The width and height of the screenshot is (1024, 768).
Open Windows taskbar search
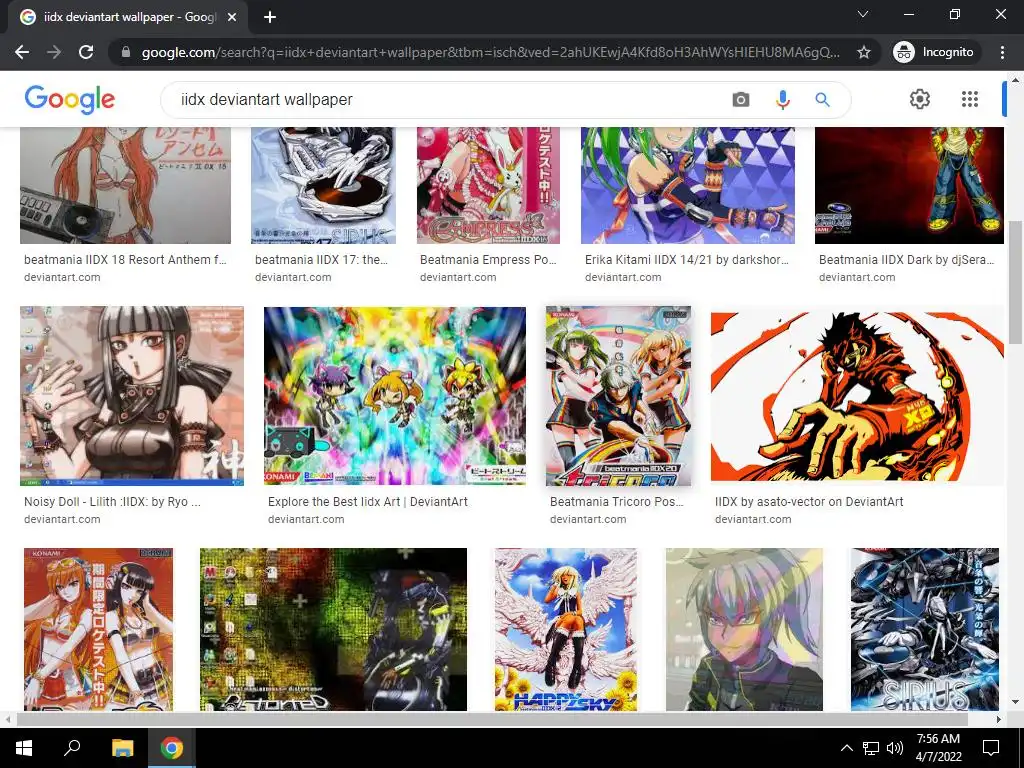click(72, 748)
